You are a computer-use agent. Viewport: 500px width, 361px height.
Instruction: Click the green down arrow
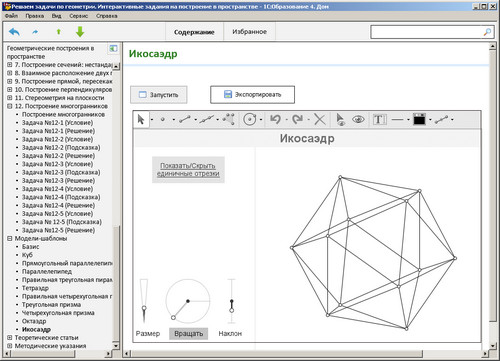pyautogui.click(x=80, y=32)
